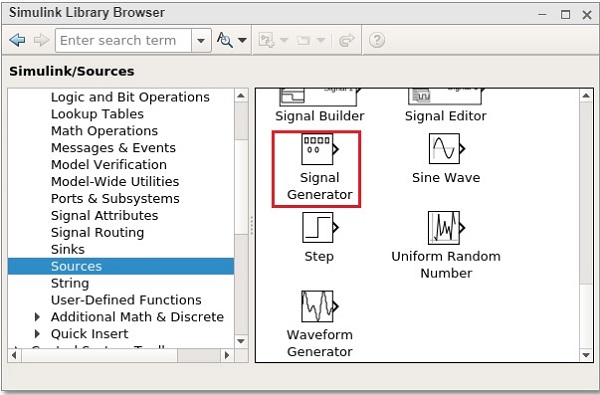Click the search magnifier icon

(x=225, y=40)
